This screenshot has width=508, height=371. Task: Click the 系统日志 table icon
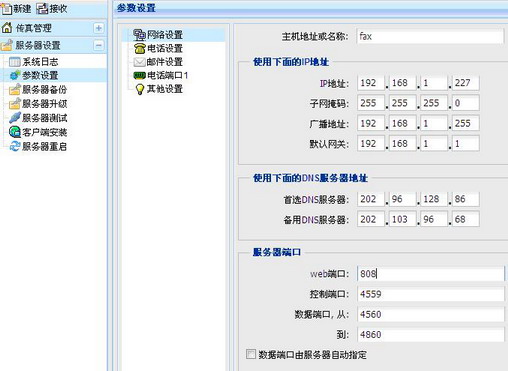pos(15,62)
